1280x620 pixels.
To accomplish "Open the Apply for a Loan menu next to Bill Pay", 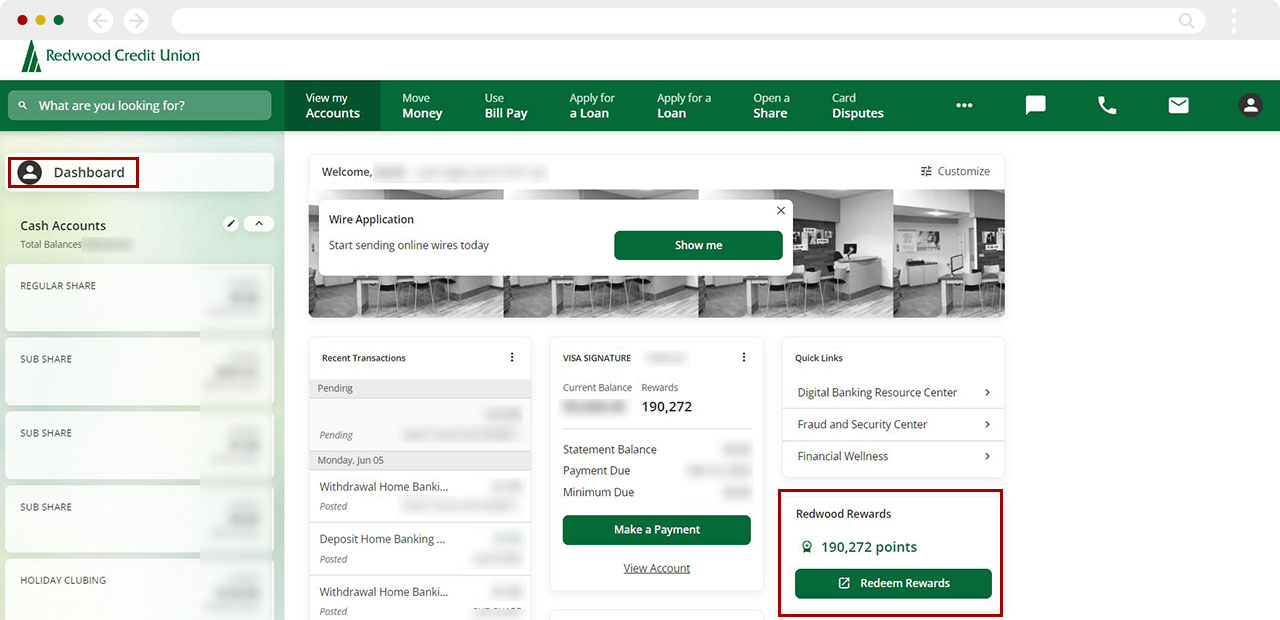I will (592, 105).
